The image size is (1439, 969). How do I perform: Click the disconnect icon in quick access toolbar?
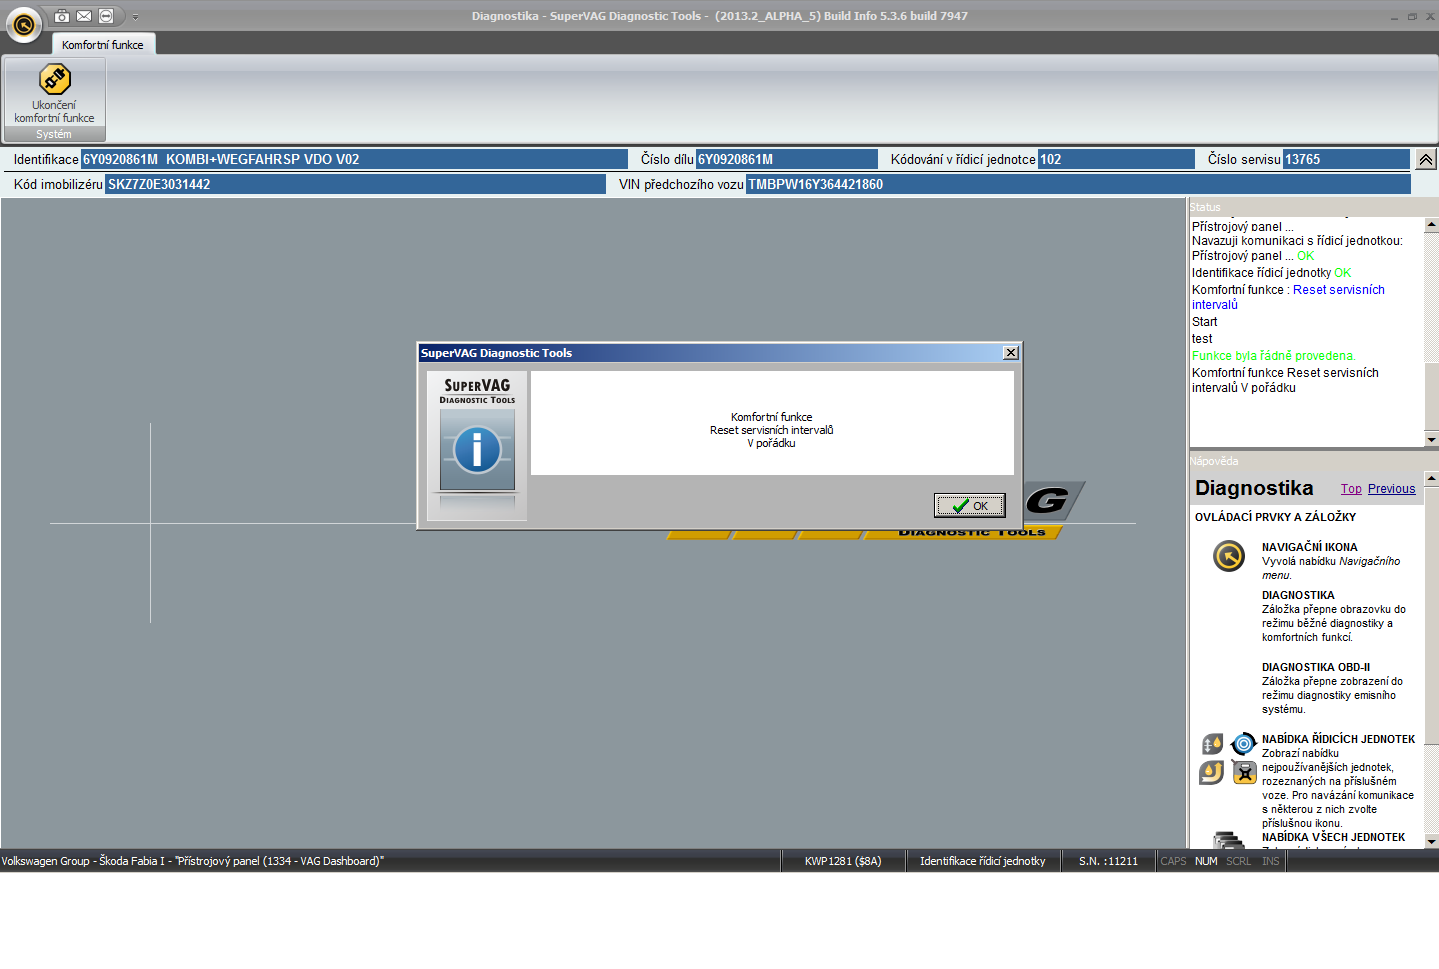pyautogui.click(x=106, y=16)
